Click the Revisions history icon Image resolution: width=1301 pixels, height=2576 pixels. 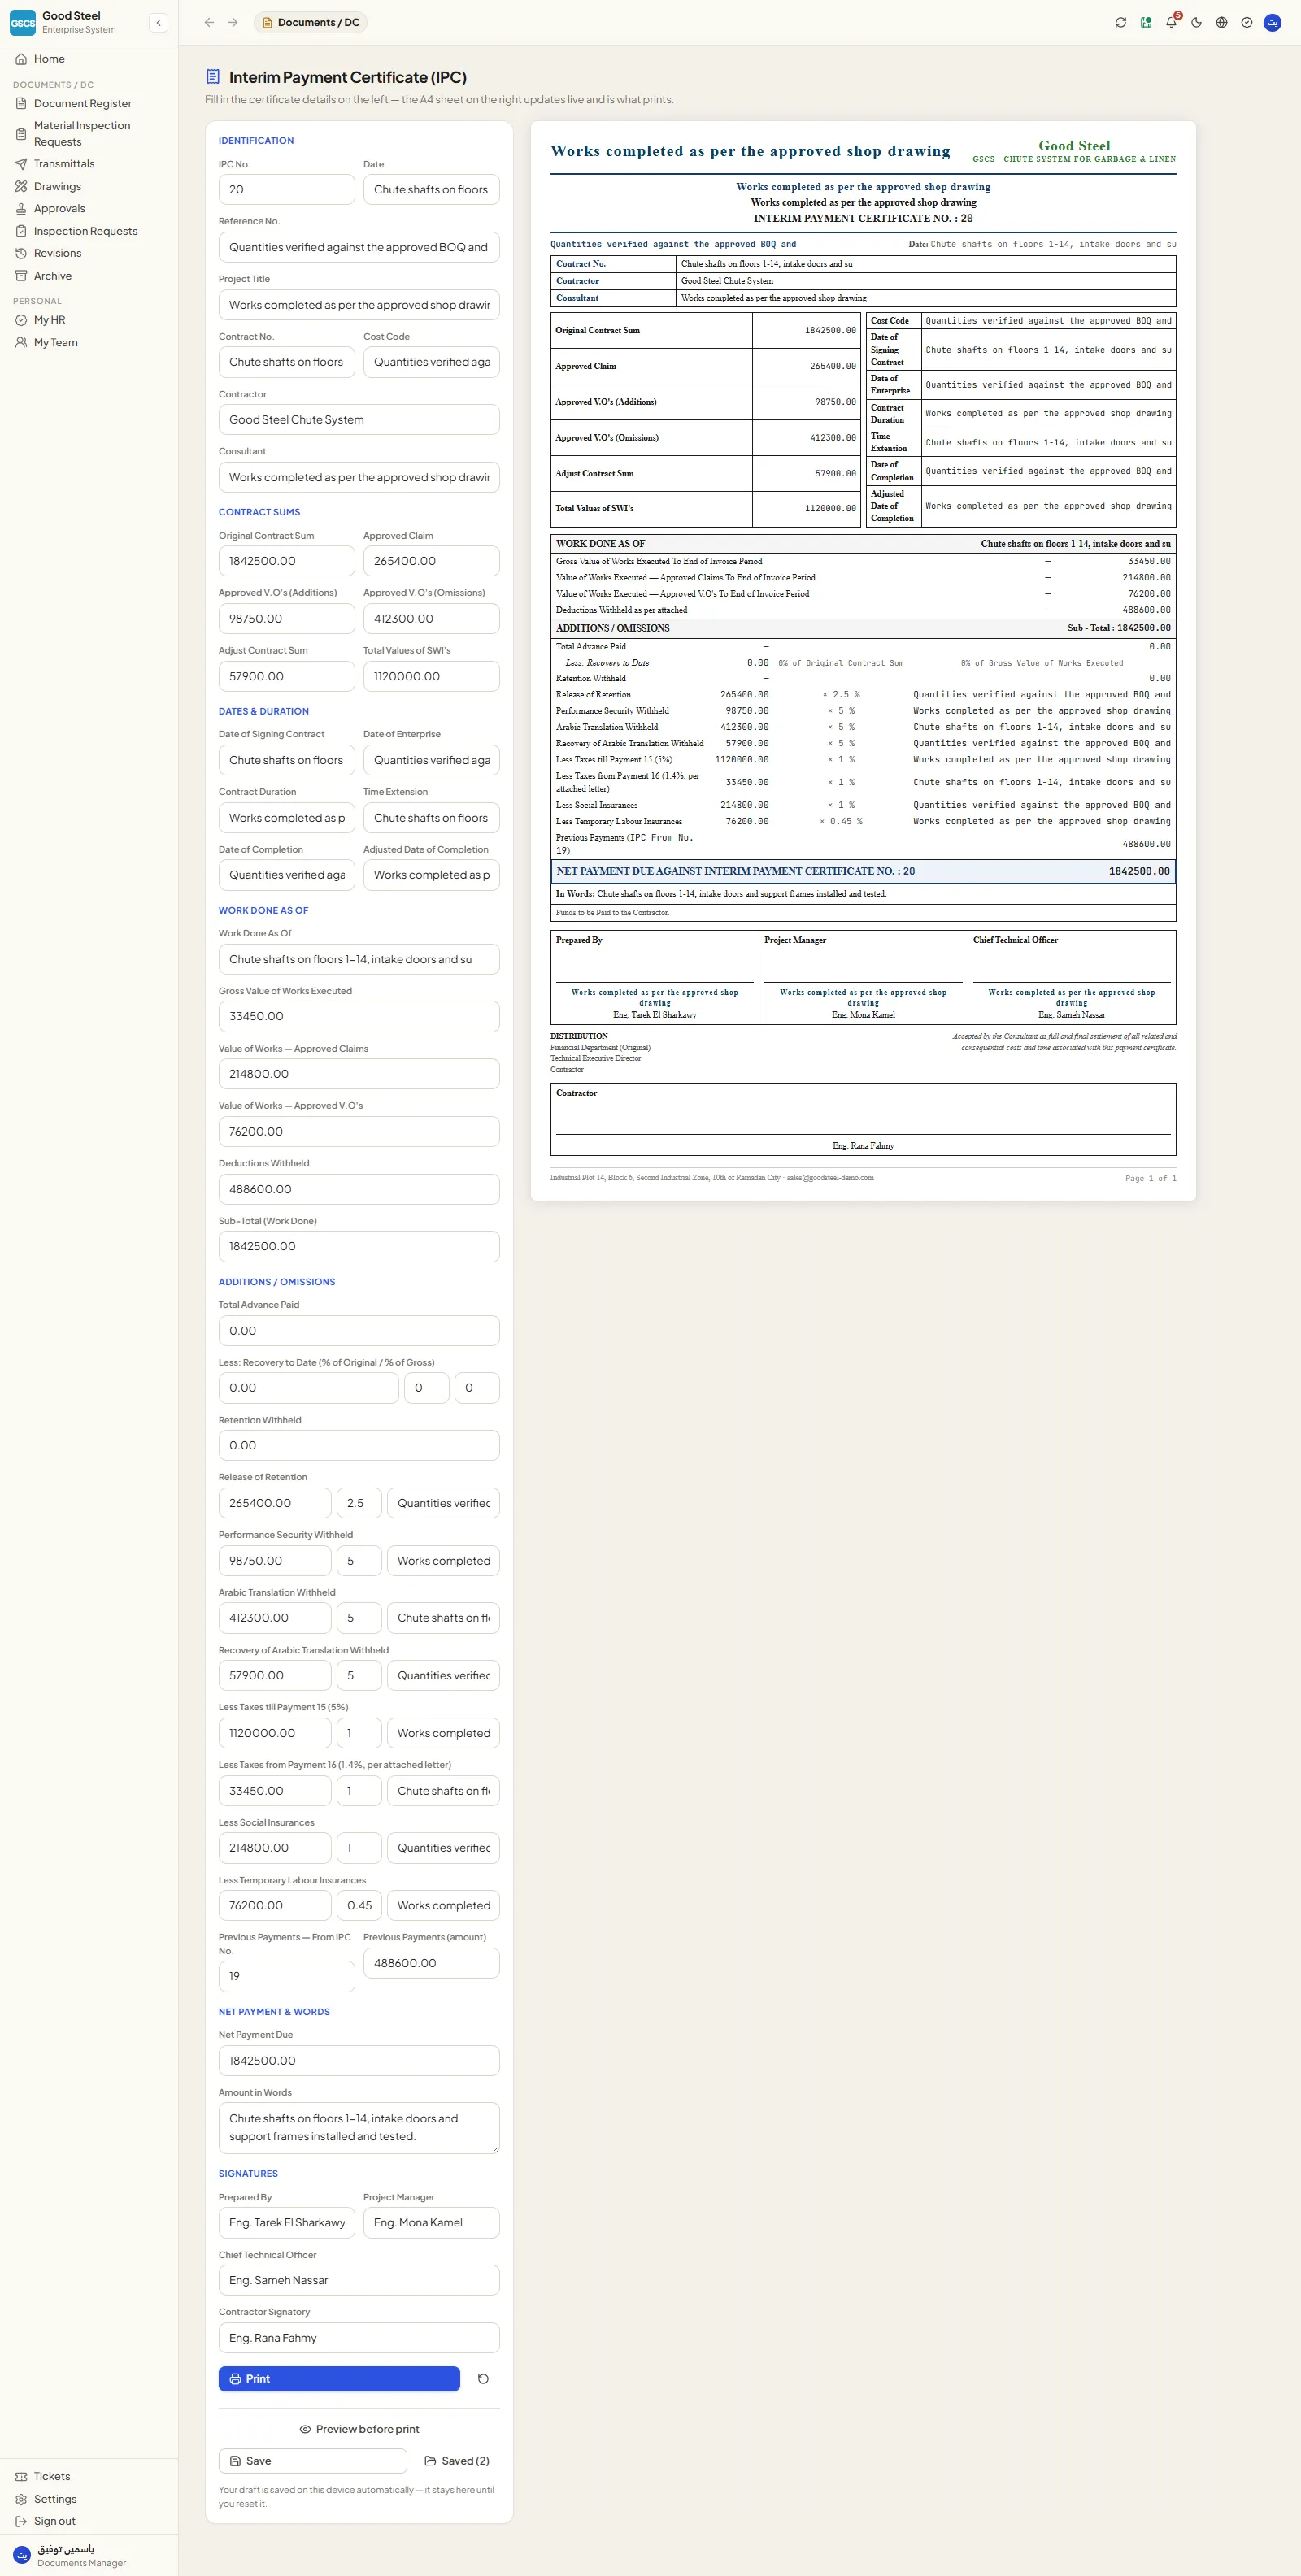[x=21, y=253]
